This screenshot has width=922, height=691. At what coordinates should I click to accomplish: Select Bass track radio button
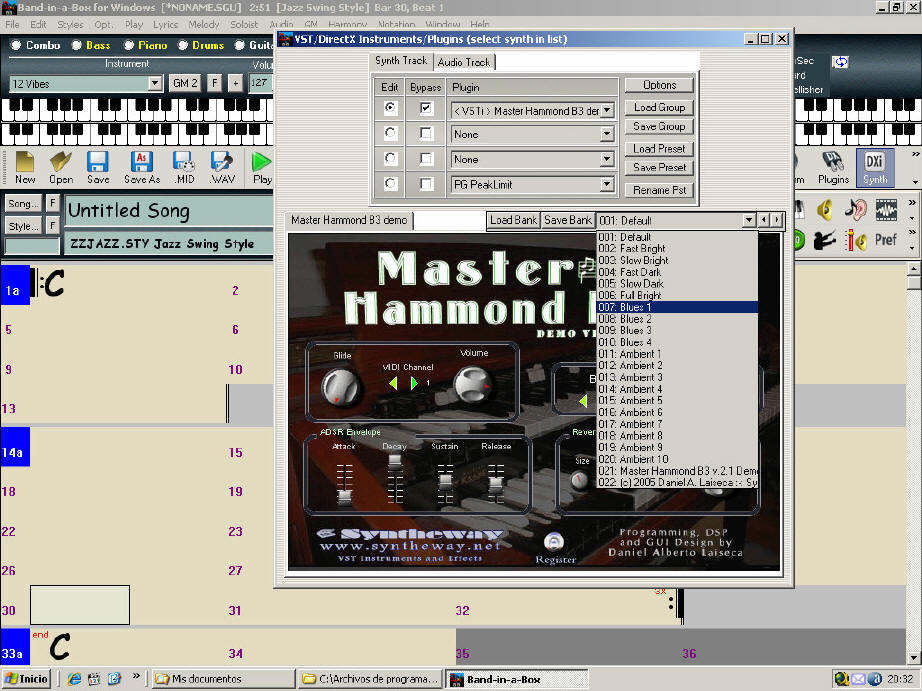click(x=76, y=45)
